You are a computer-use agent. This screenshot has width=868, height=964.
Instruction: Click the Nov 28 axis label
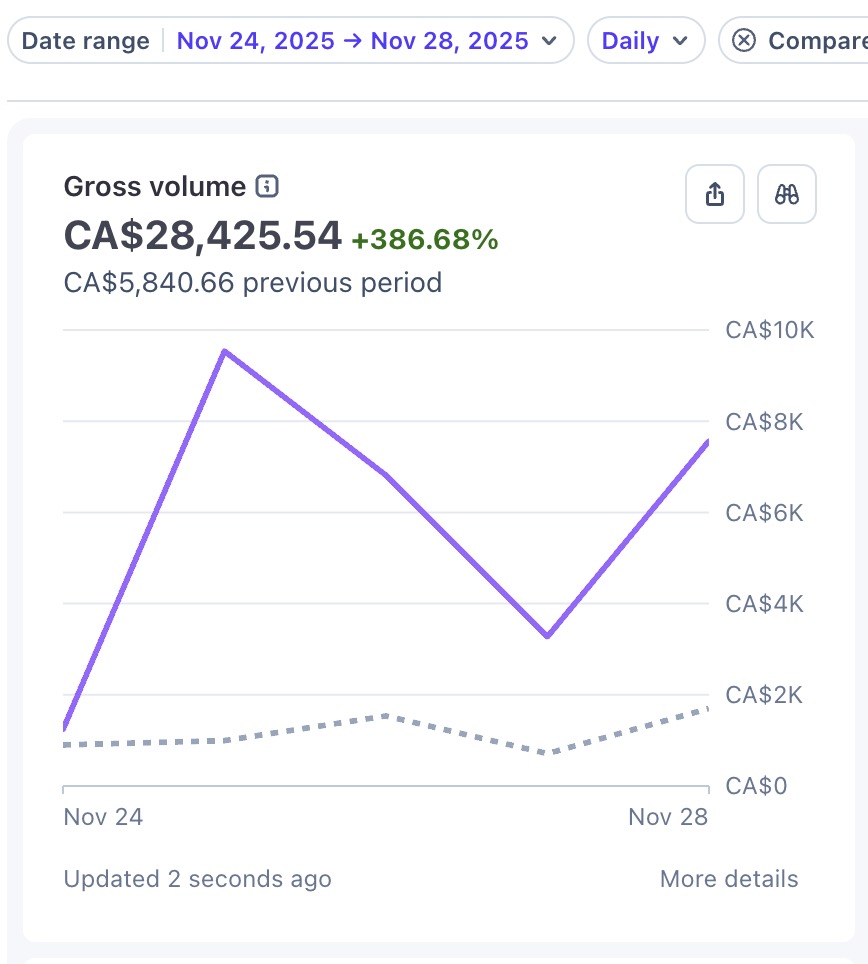click(x=668, y=816)
